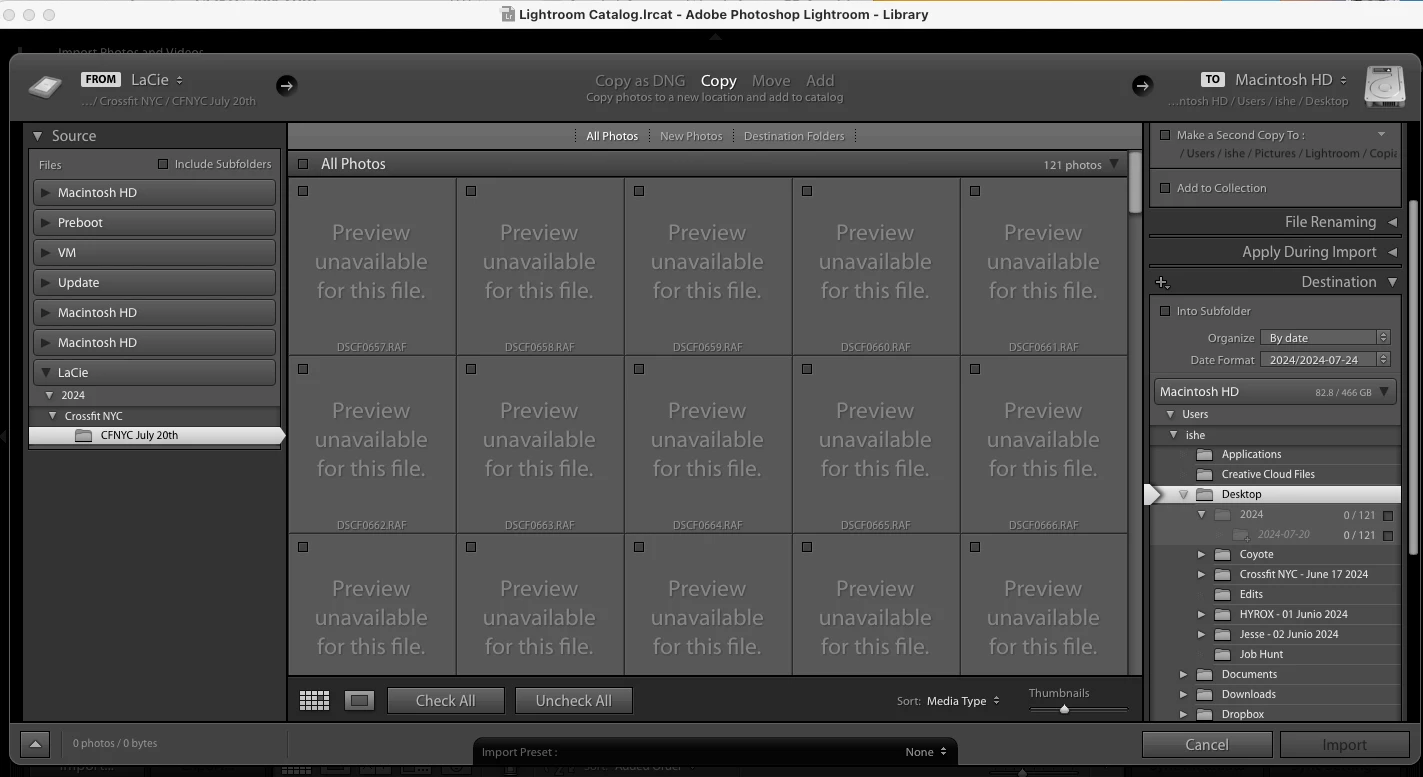Click the Cancel button
The width and height of the screenshot is (1423, 777).
[1207, 744]
